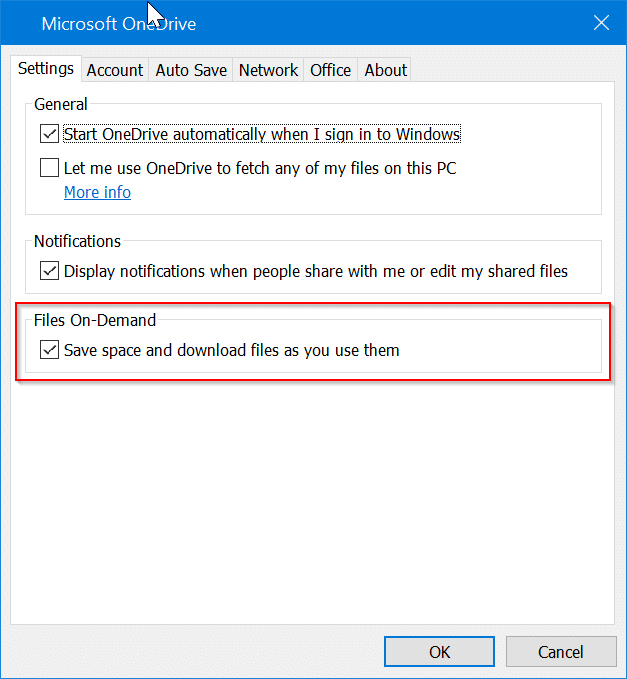
Task: Select the Network tab
Action: [x=268, y=70]
